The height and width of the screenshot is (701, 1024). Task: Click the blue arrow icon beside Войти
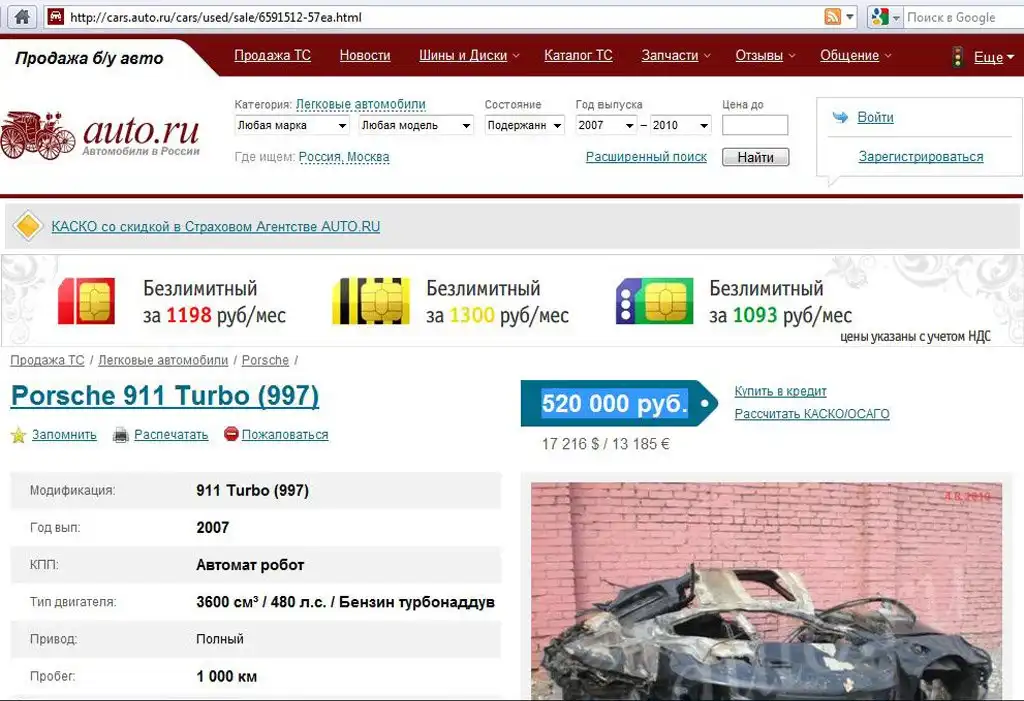tap(840, 118)
